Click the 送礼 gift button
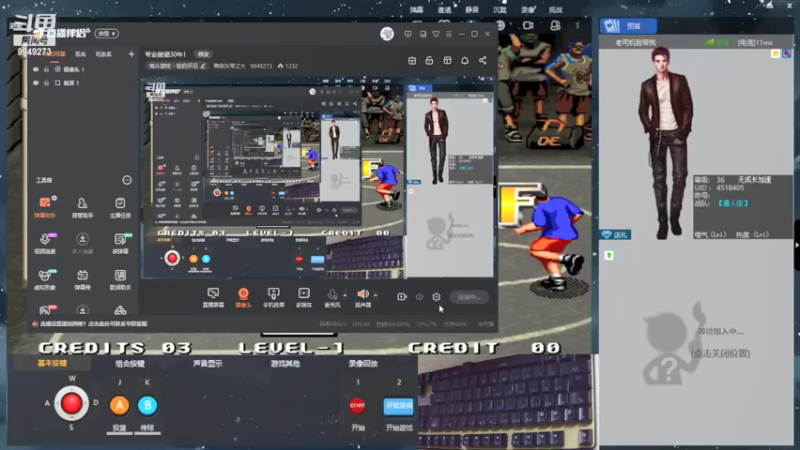Image resolution: width=800 pixels, height=450 pixels. 615,235
